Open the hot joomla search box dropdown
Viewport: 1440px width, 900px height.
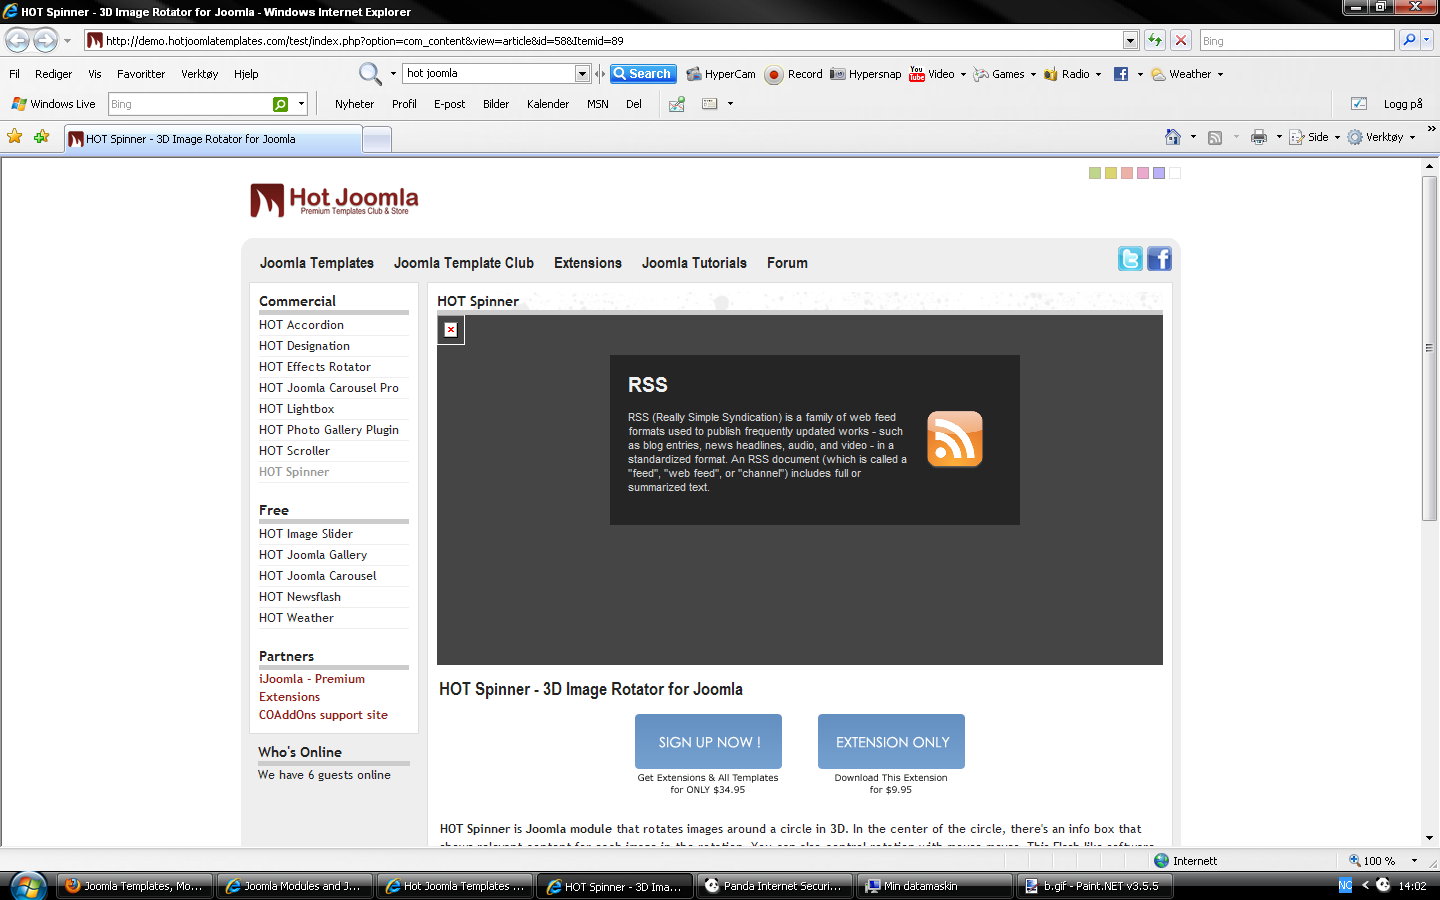(x=582, y=74)
